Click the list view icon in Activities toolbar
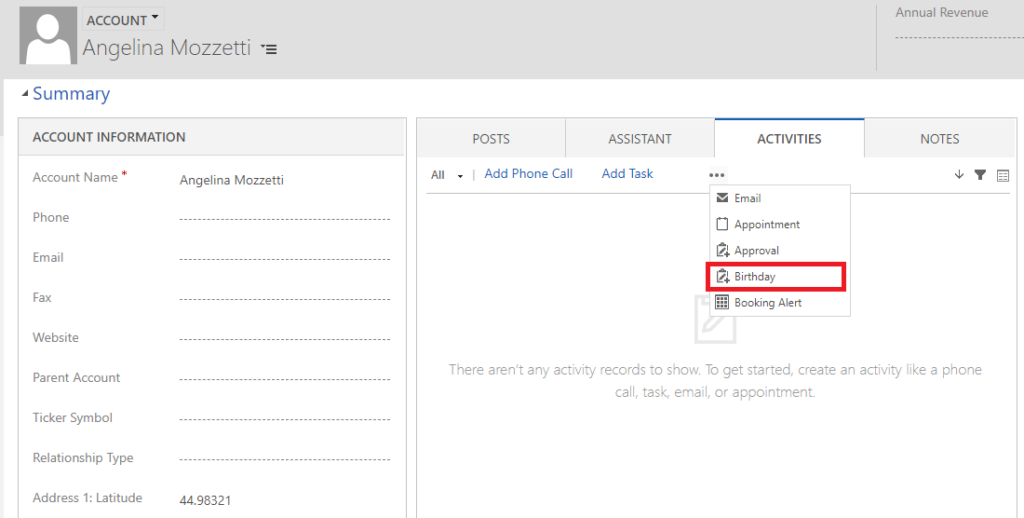Image resolution: width=1024 pixels, height=518 pixels. click(x=1003, y=175)
